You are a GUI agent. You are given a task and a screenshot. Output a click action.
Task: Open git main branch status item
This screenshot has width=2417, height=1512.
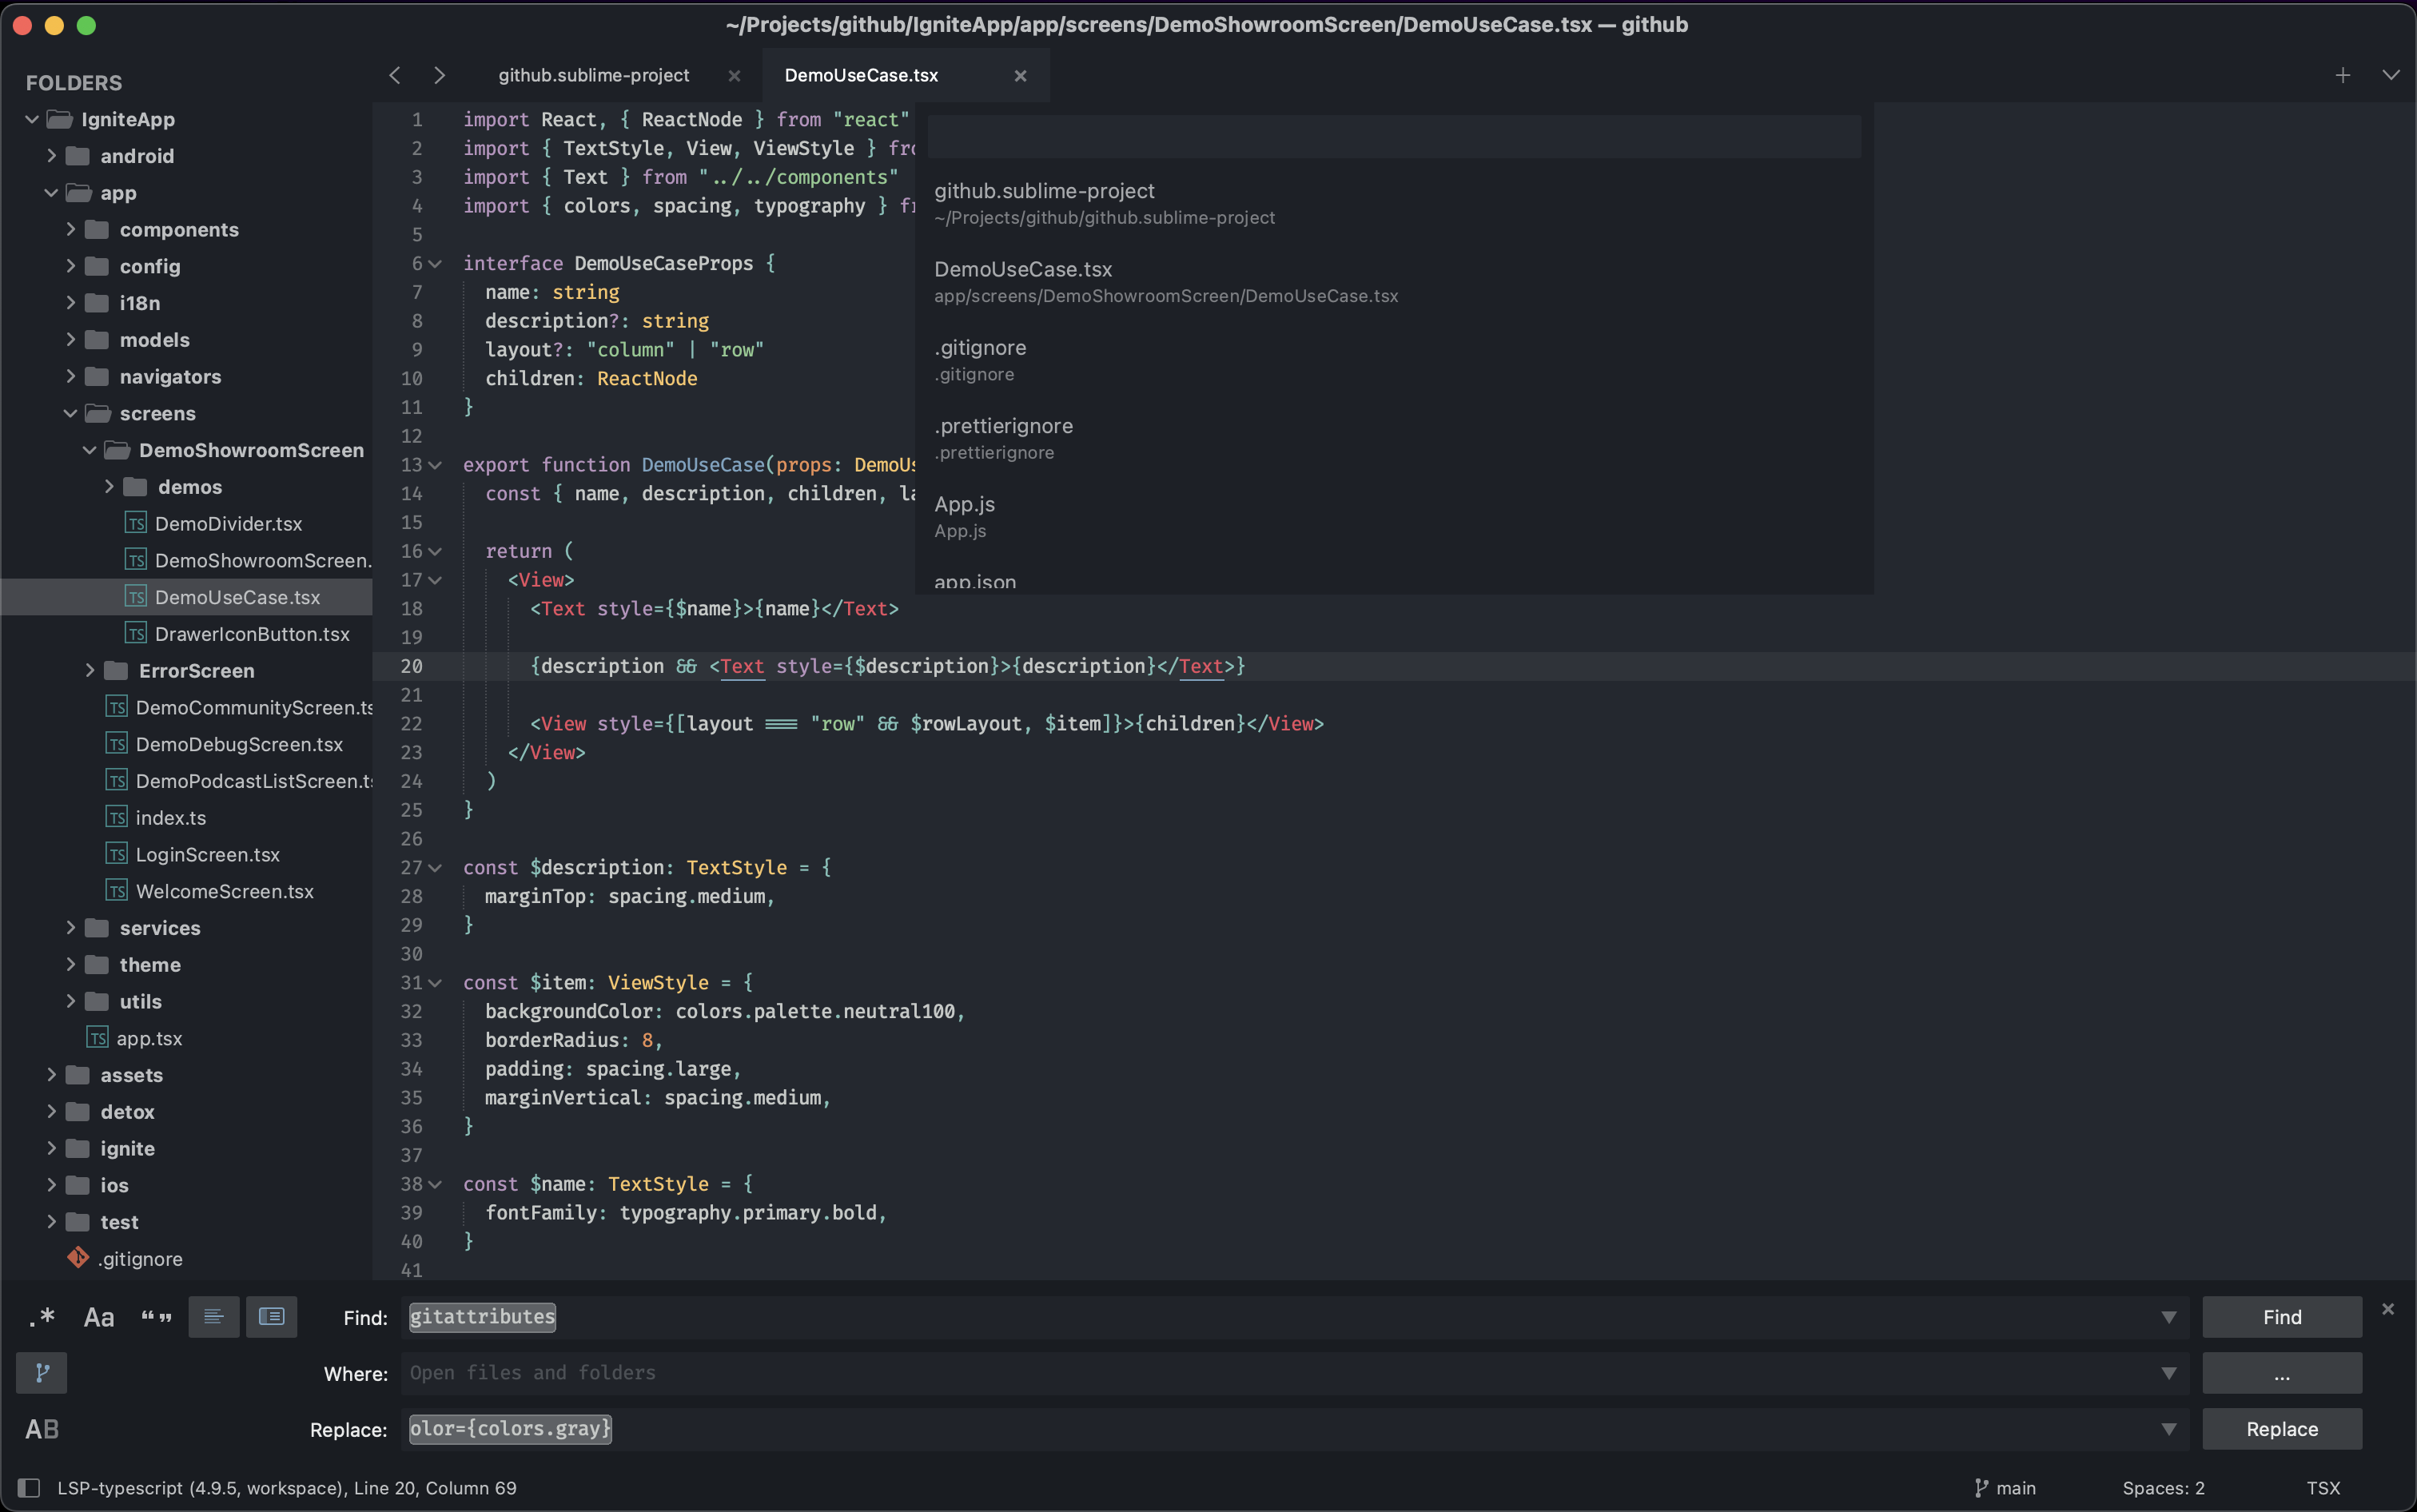coord(2006,1488)
